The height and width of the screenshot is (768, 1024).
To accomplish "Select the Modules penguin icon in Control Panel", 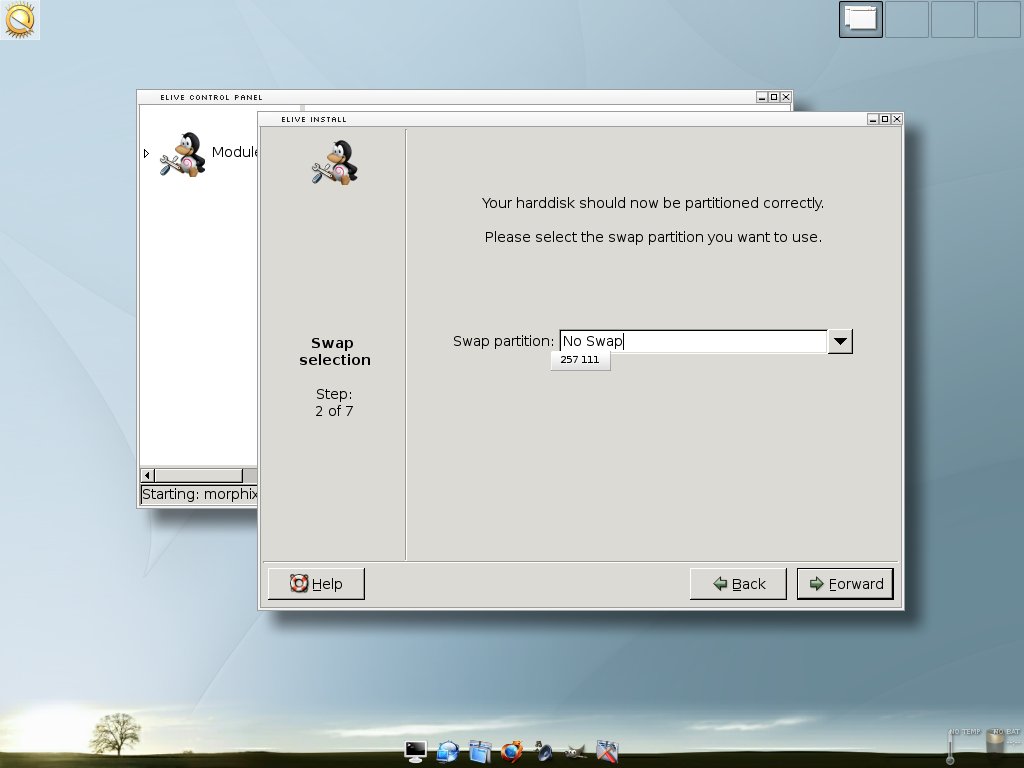I will pos(182,155).
